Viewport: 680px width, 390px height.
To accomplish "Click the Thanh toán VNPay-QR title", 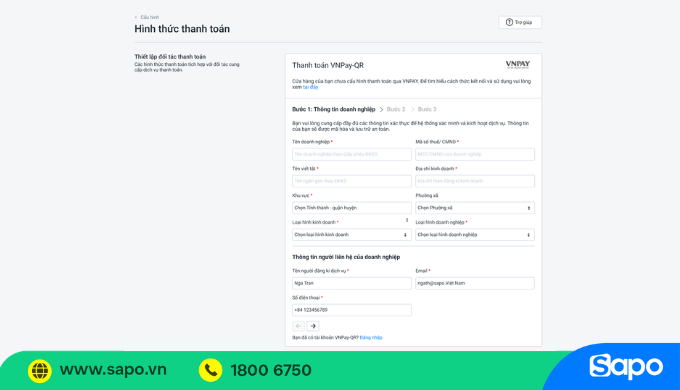I will (x=328, y=66).
